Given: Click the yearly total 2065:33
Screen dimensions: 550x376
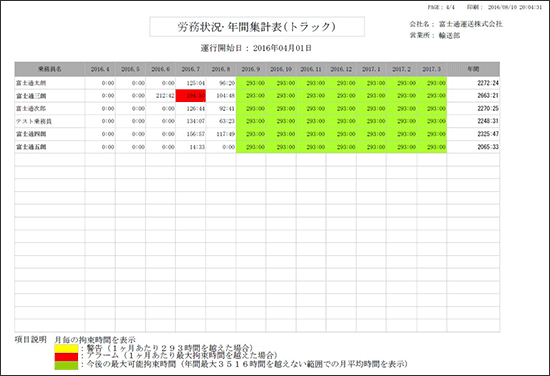Looking at the screenshot, I should pyautogui.click(x=488, y=147).
